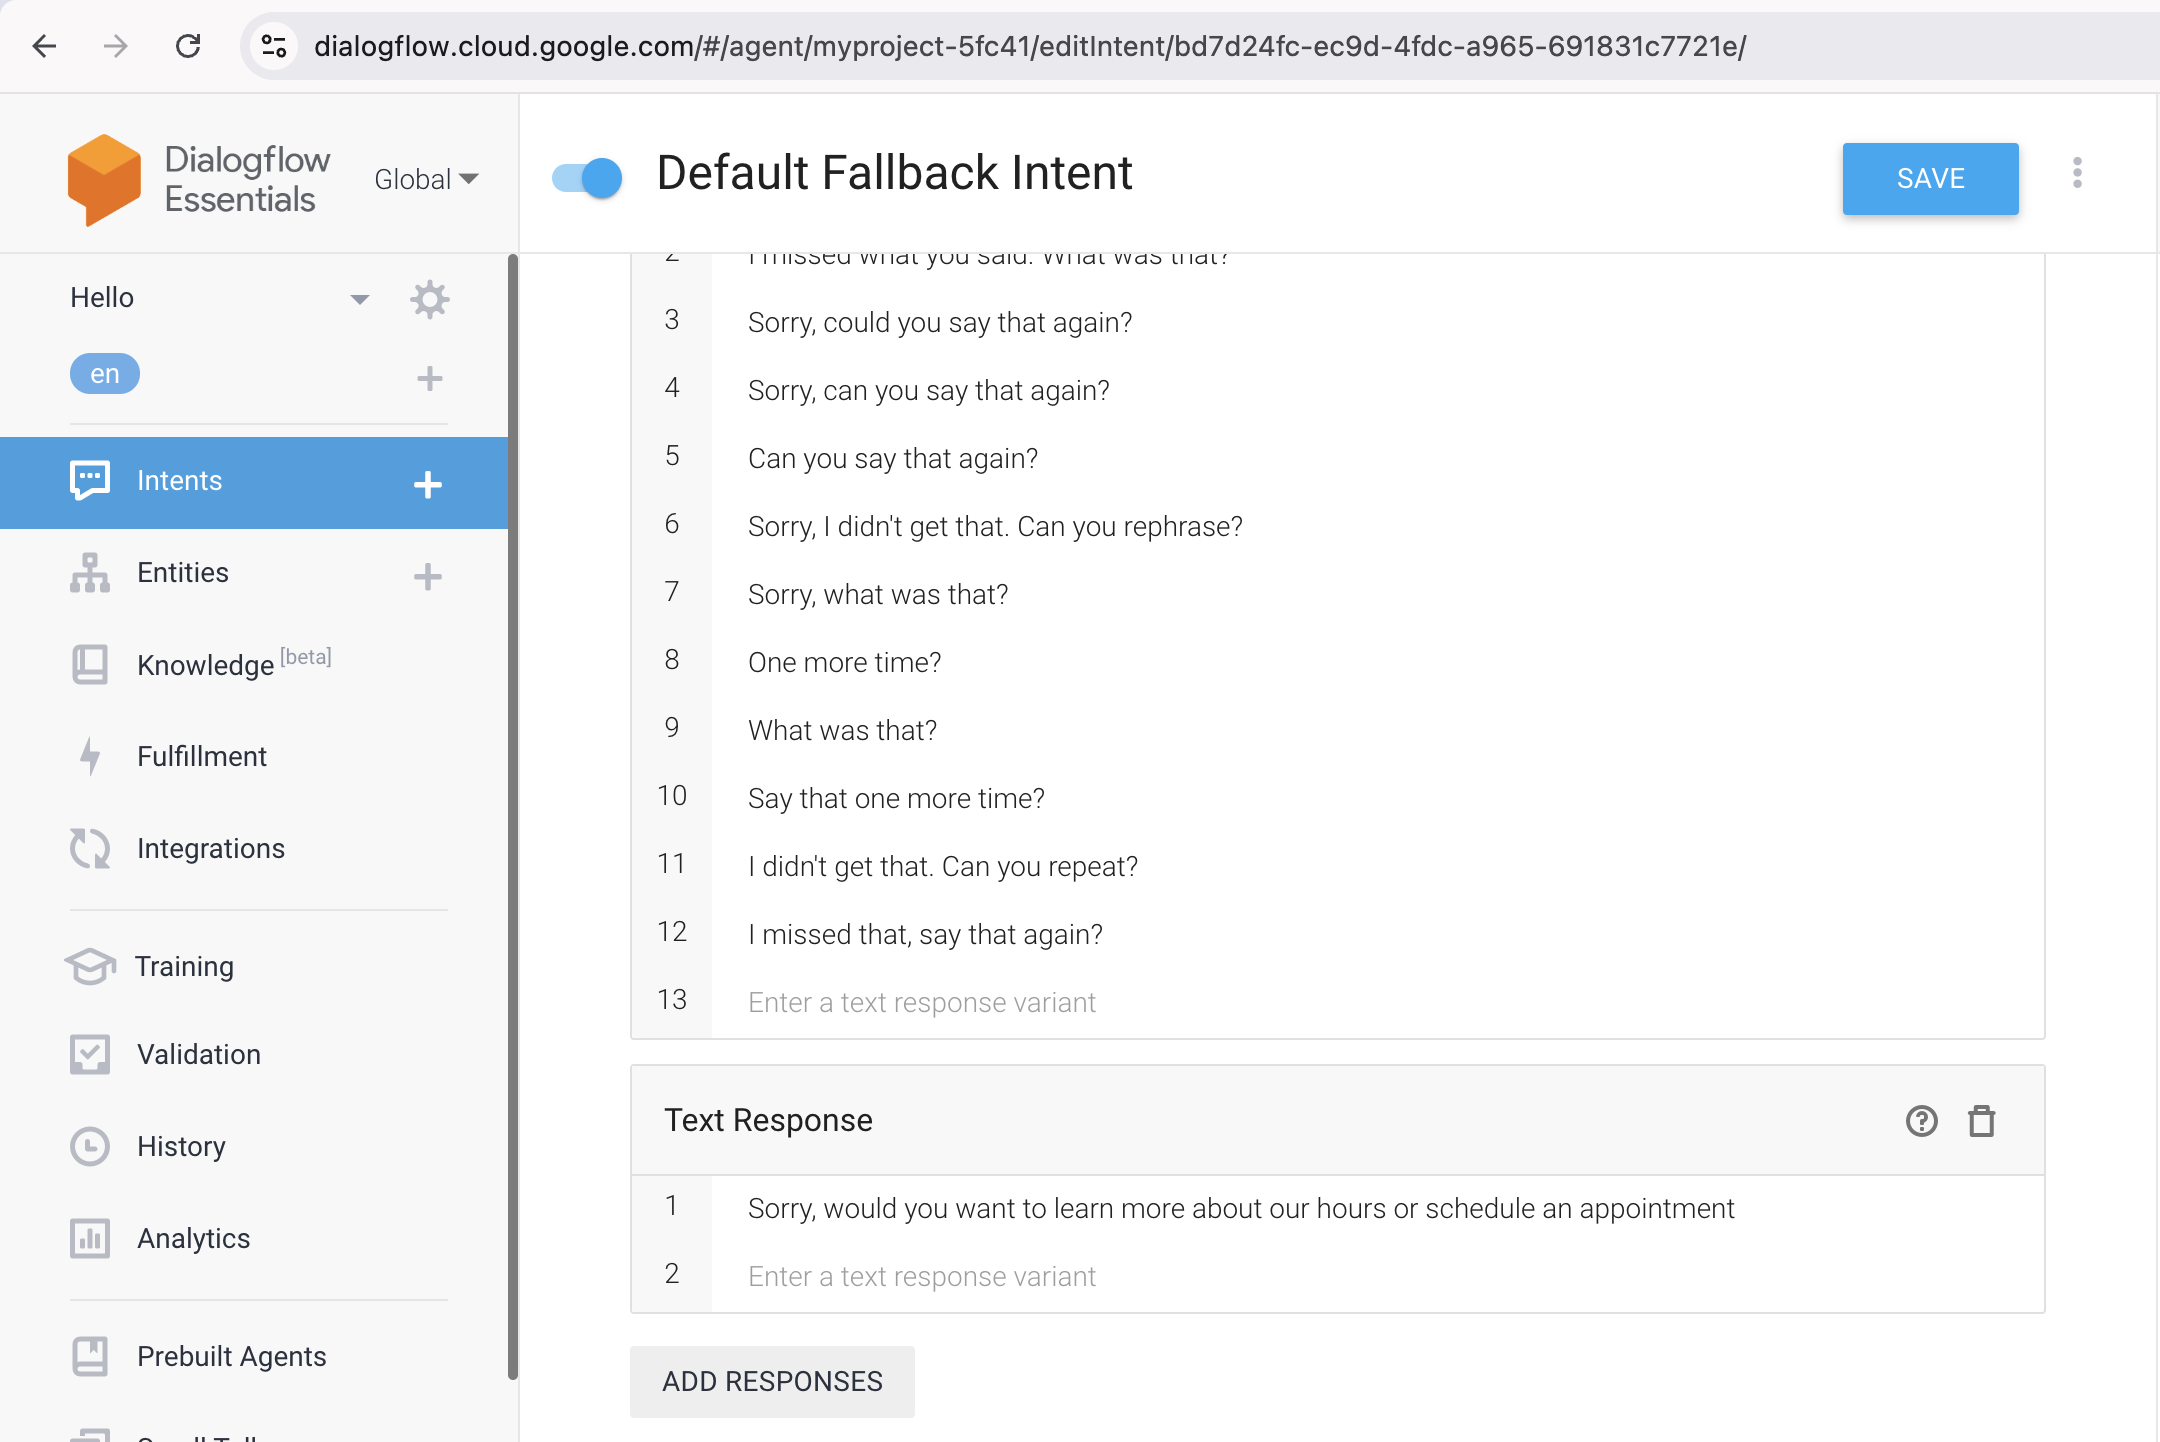Screen dimensions: 2160x1442
Task: Click the Intents navigation icon
Action: [89, 480]
